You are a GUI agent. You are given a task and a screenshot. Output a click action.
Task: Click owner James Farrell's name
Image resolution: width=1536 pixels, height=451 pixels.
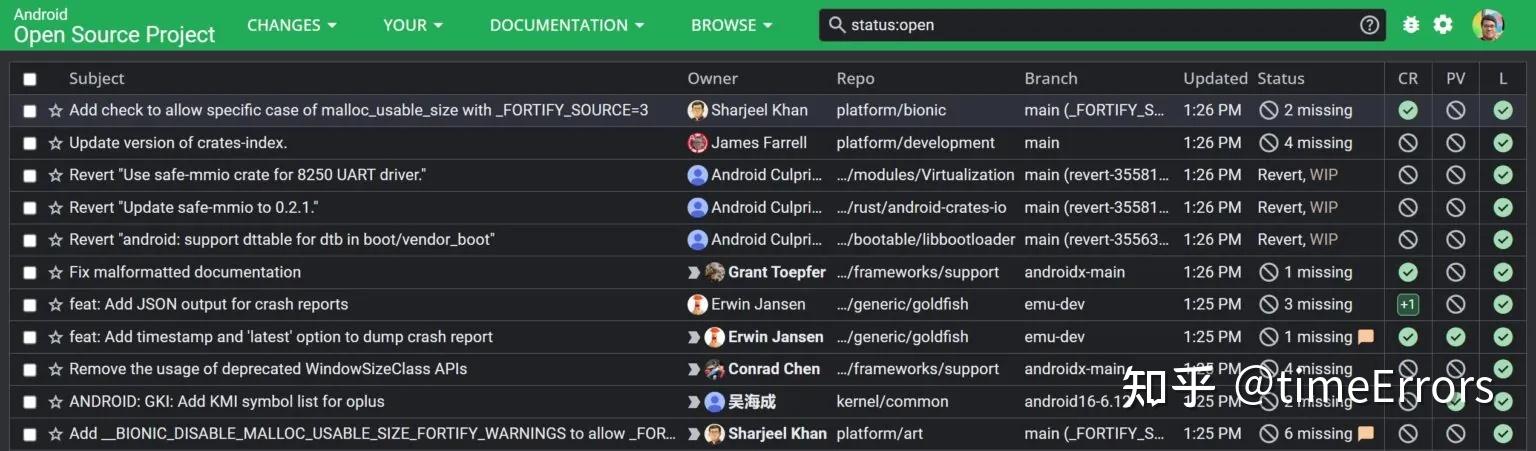(x=758, y=143)
